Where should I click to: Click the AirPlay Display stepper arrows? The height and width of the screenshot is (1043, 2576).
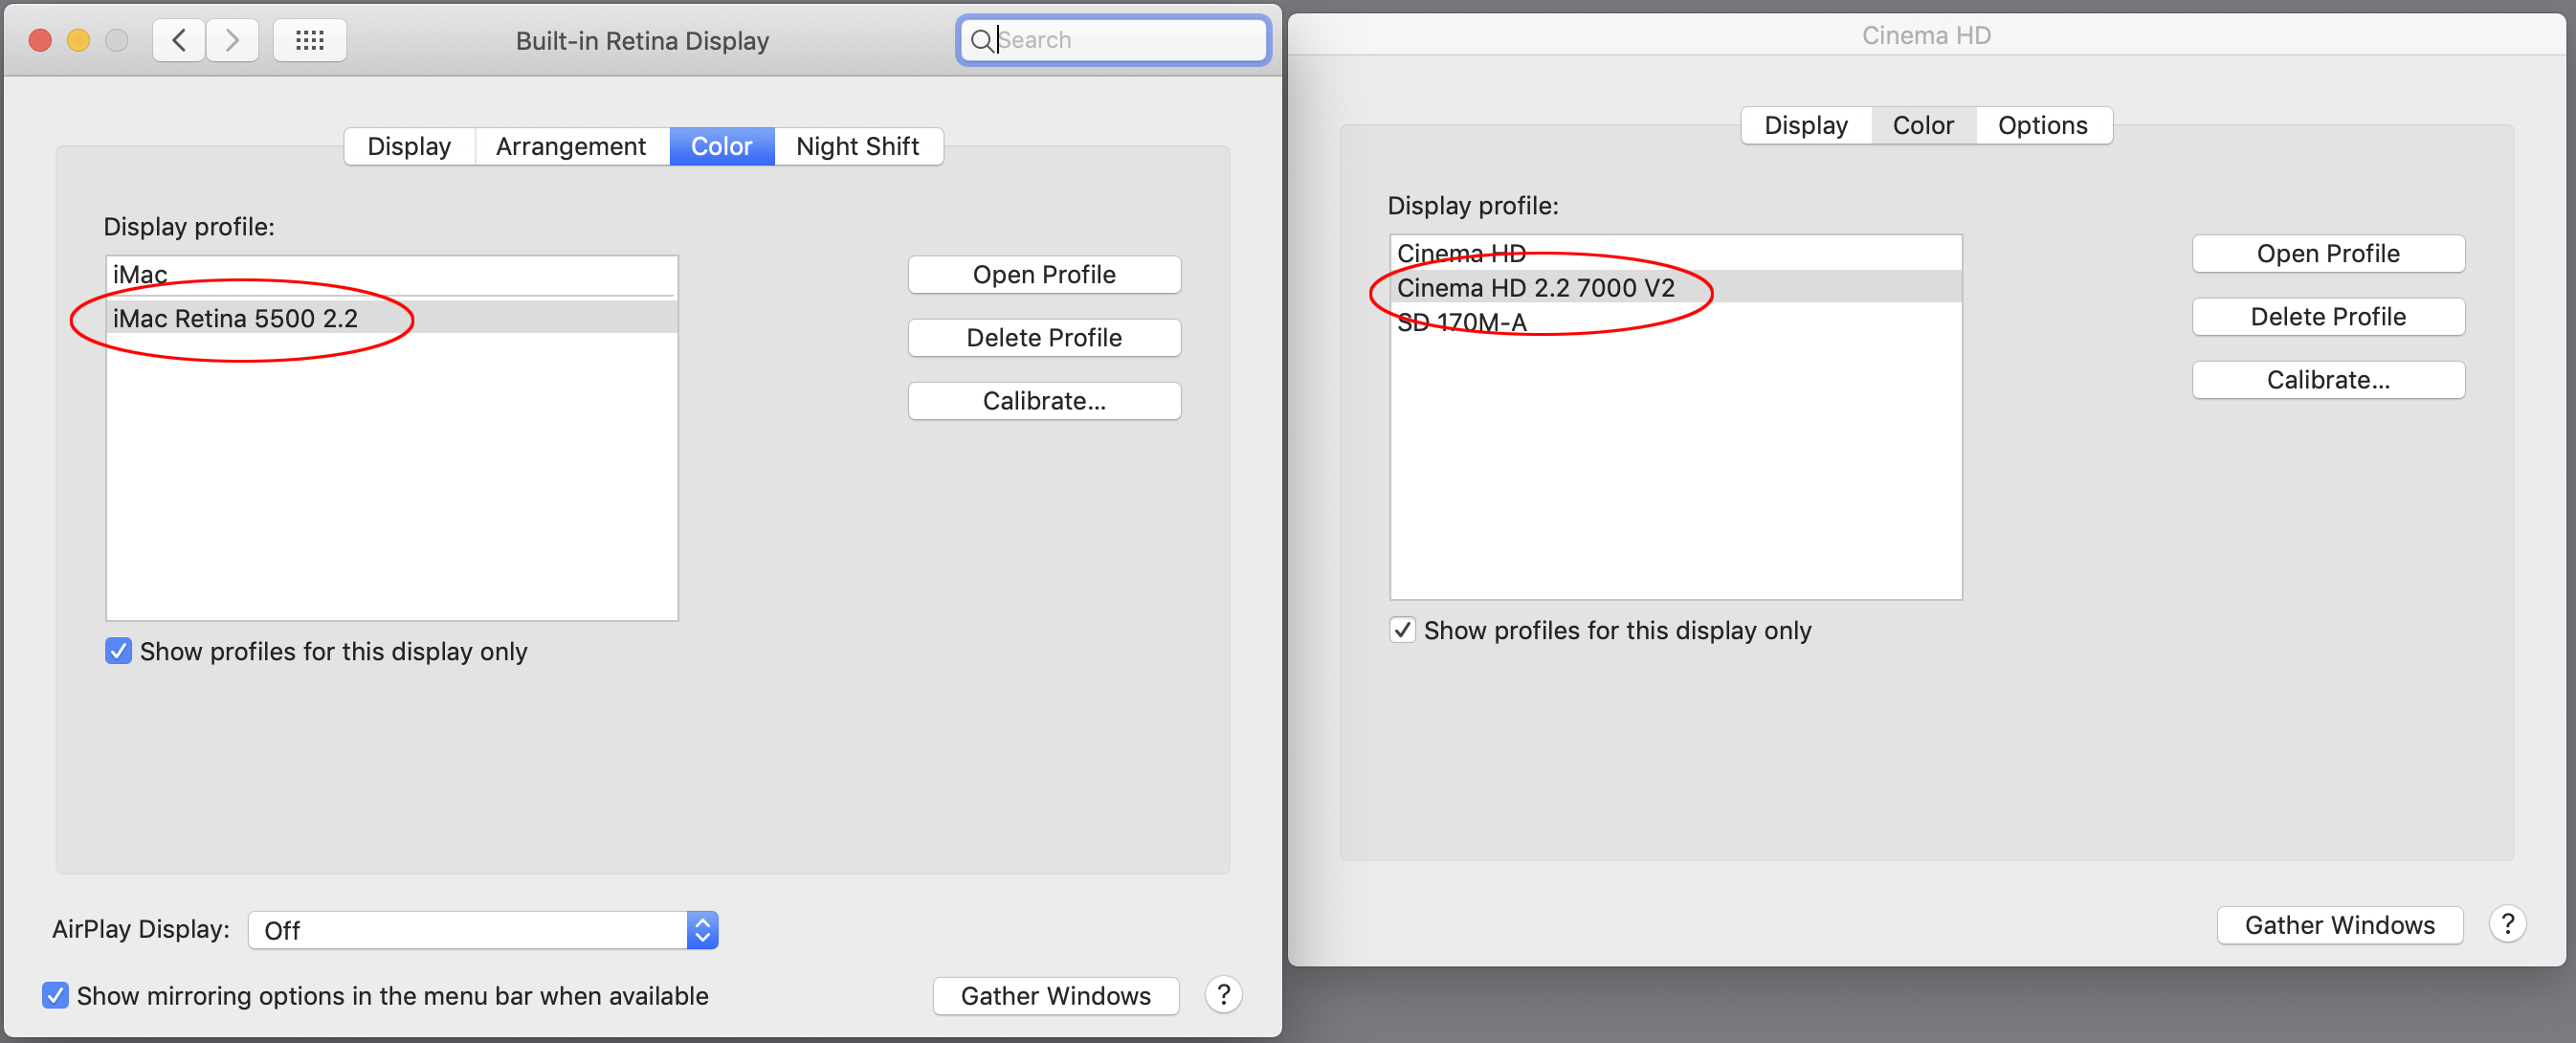pyautogui.click(x=701, y=929)
